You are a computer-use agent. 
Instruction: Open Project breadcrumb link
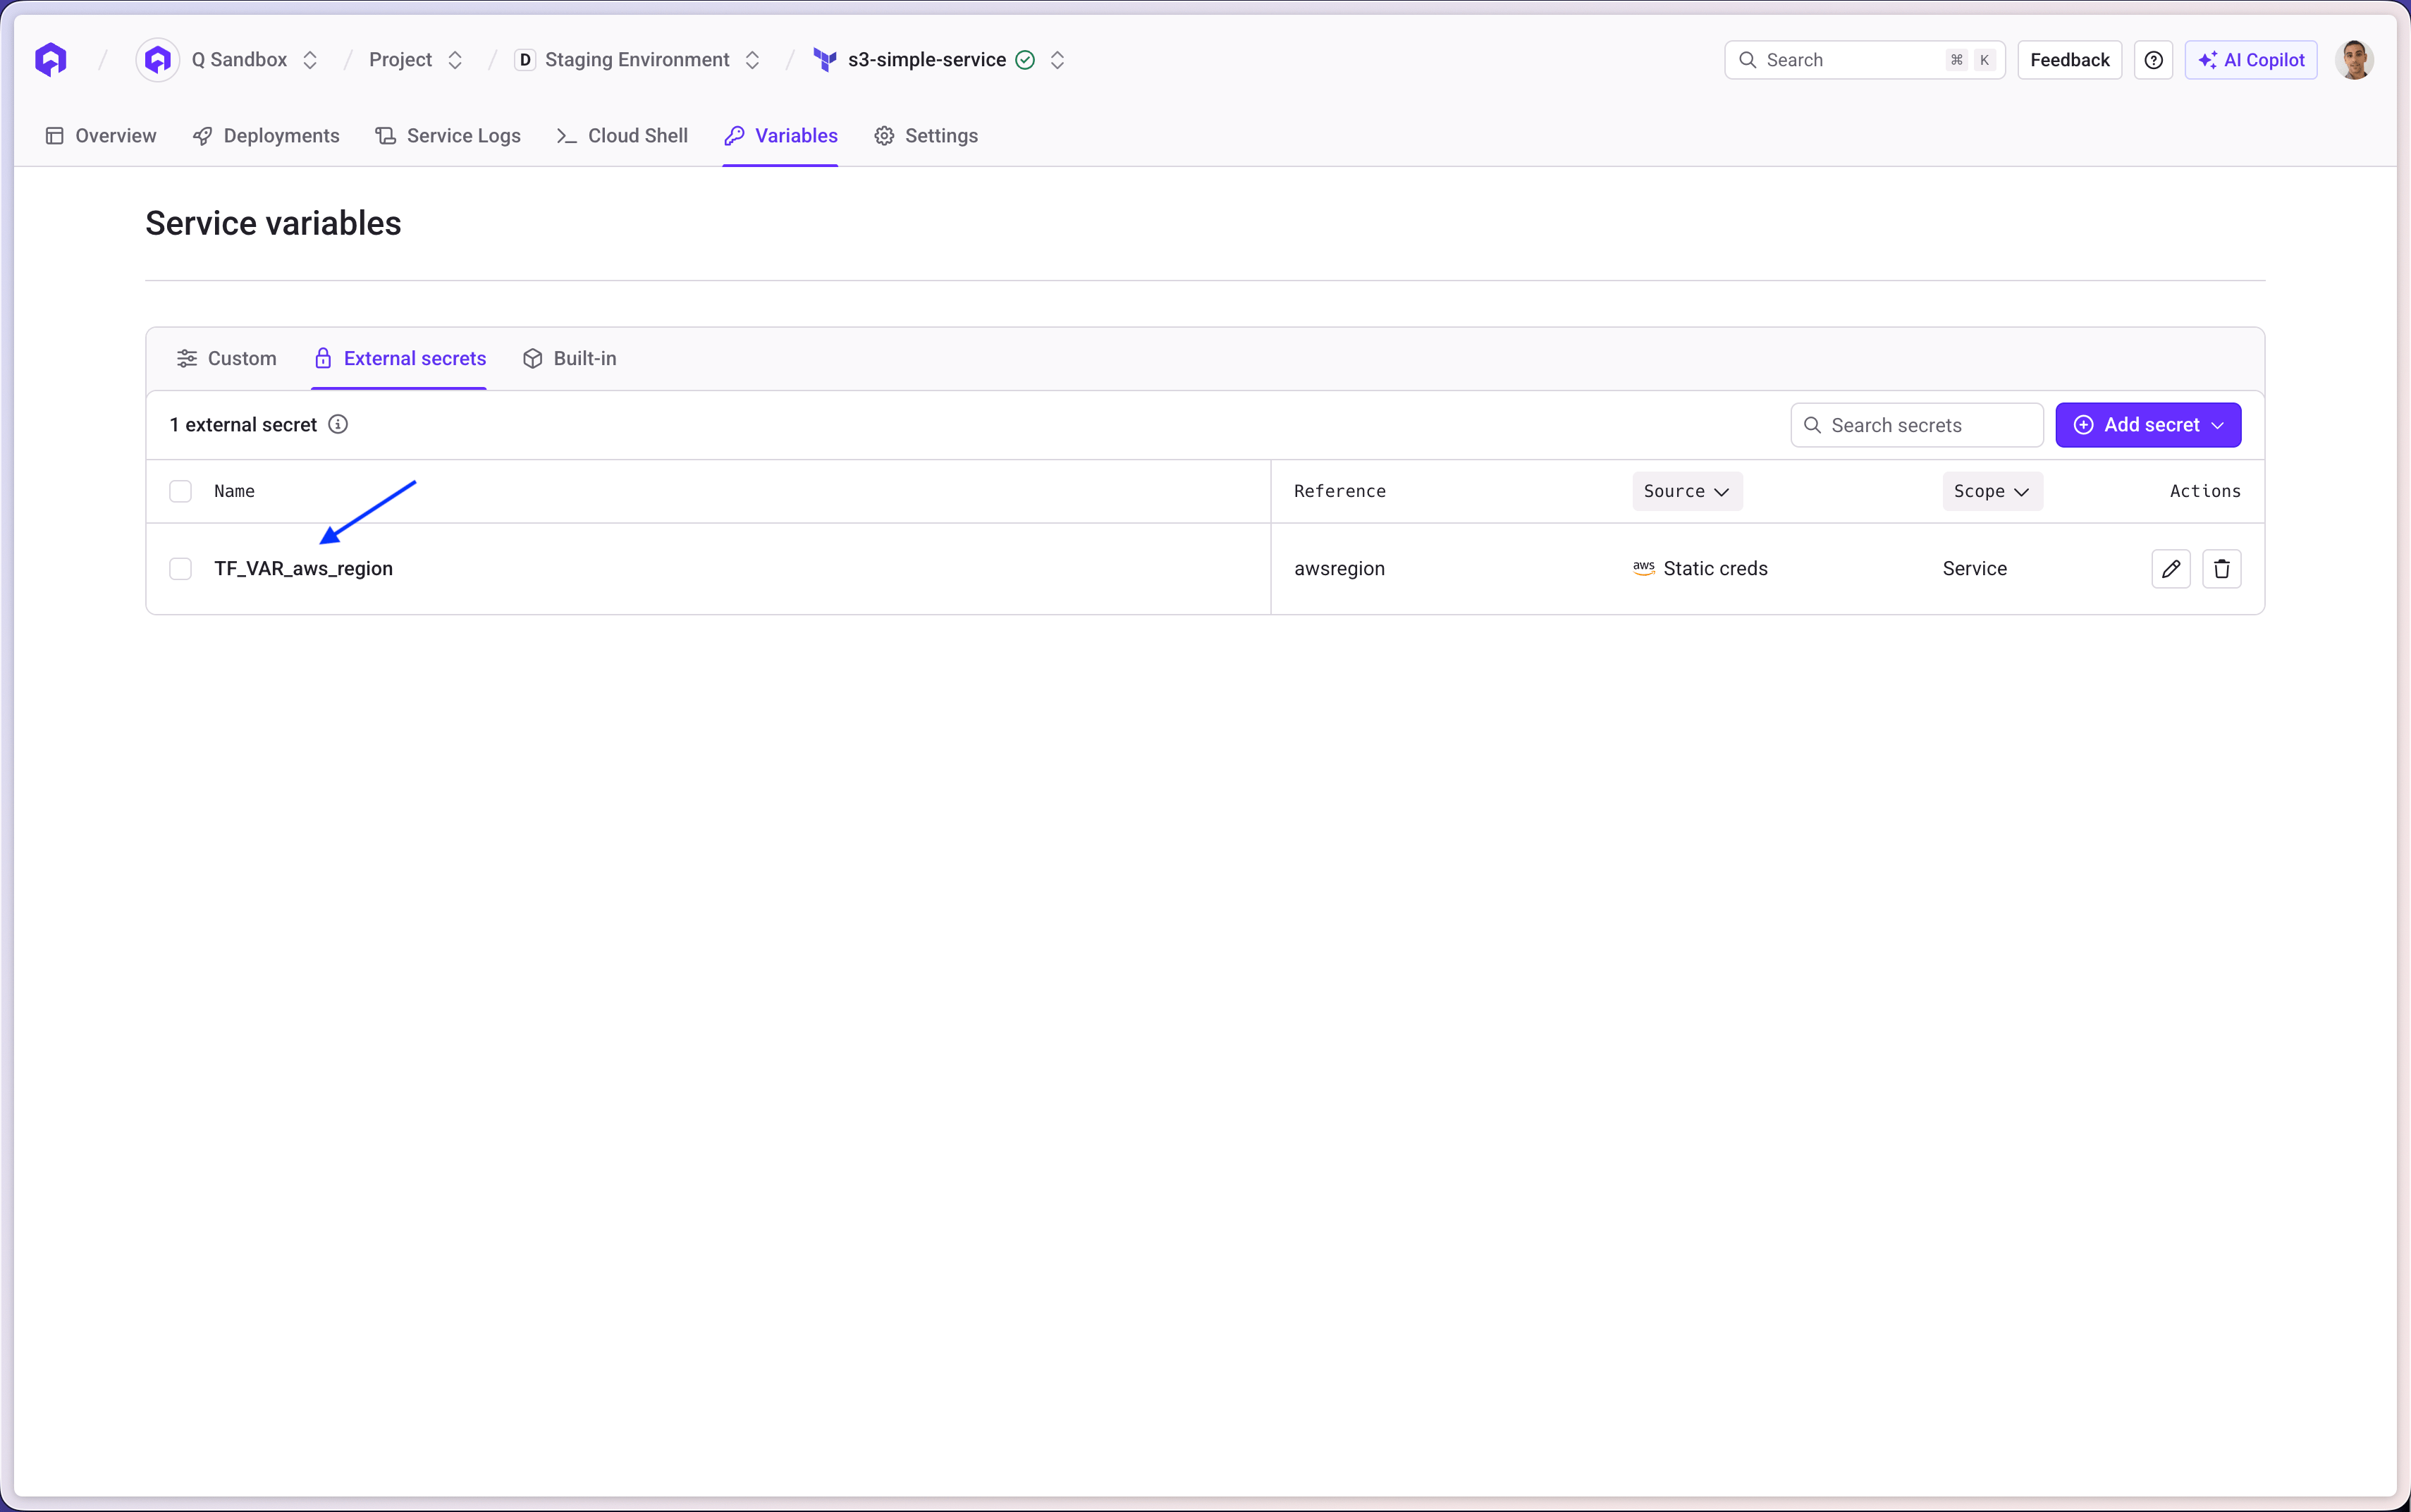pyautogui.click(x=400, y=60)
